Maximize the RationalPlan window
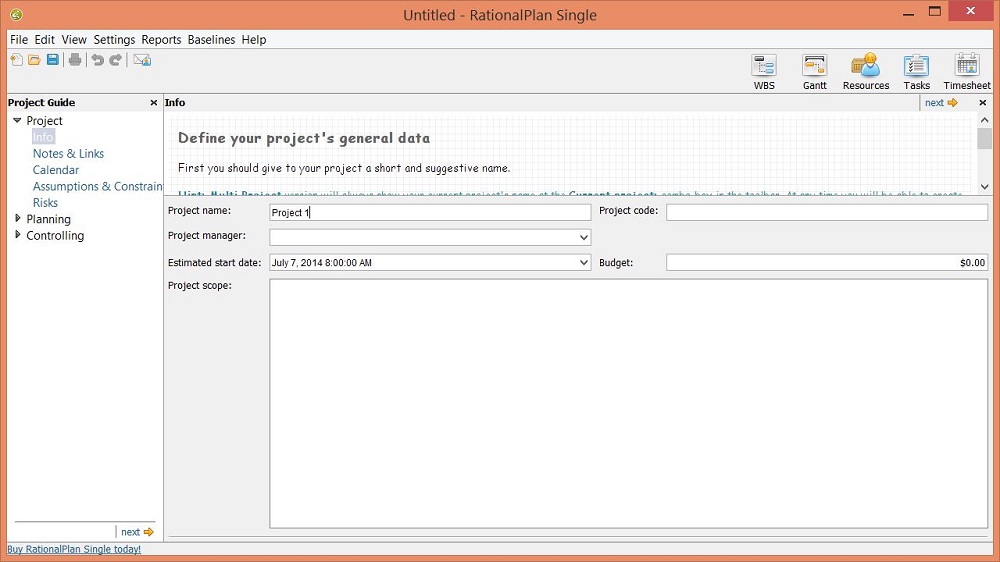The height and width of the screenshot is (562, 1000). click(x=935, y=11)
